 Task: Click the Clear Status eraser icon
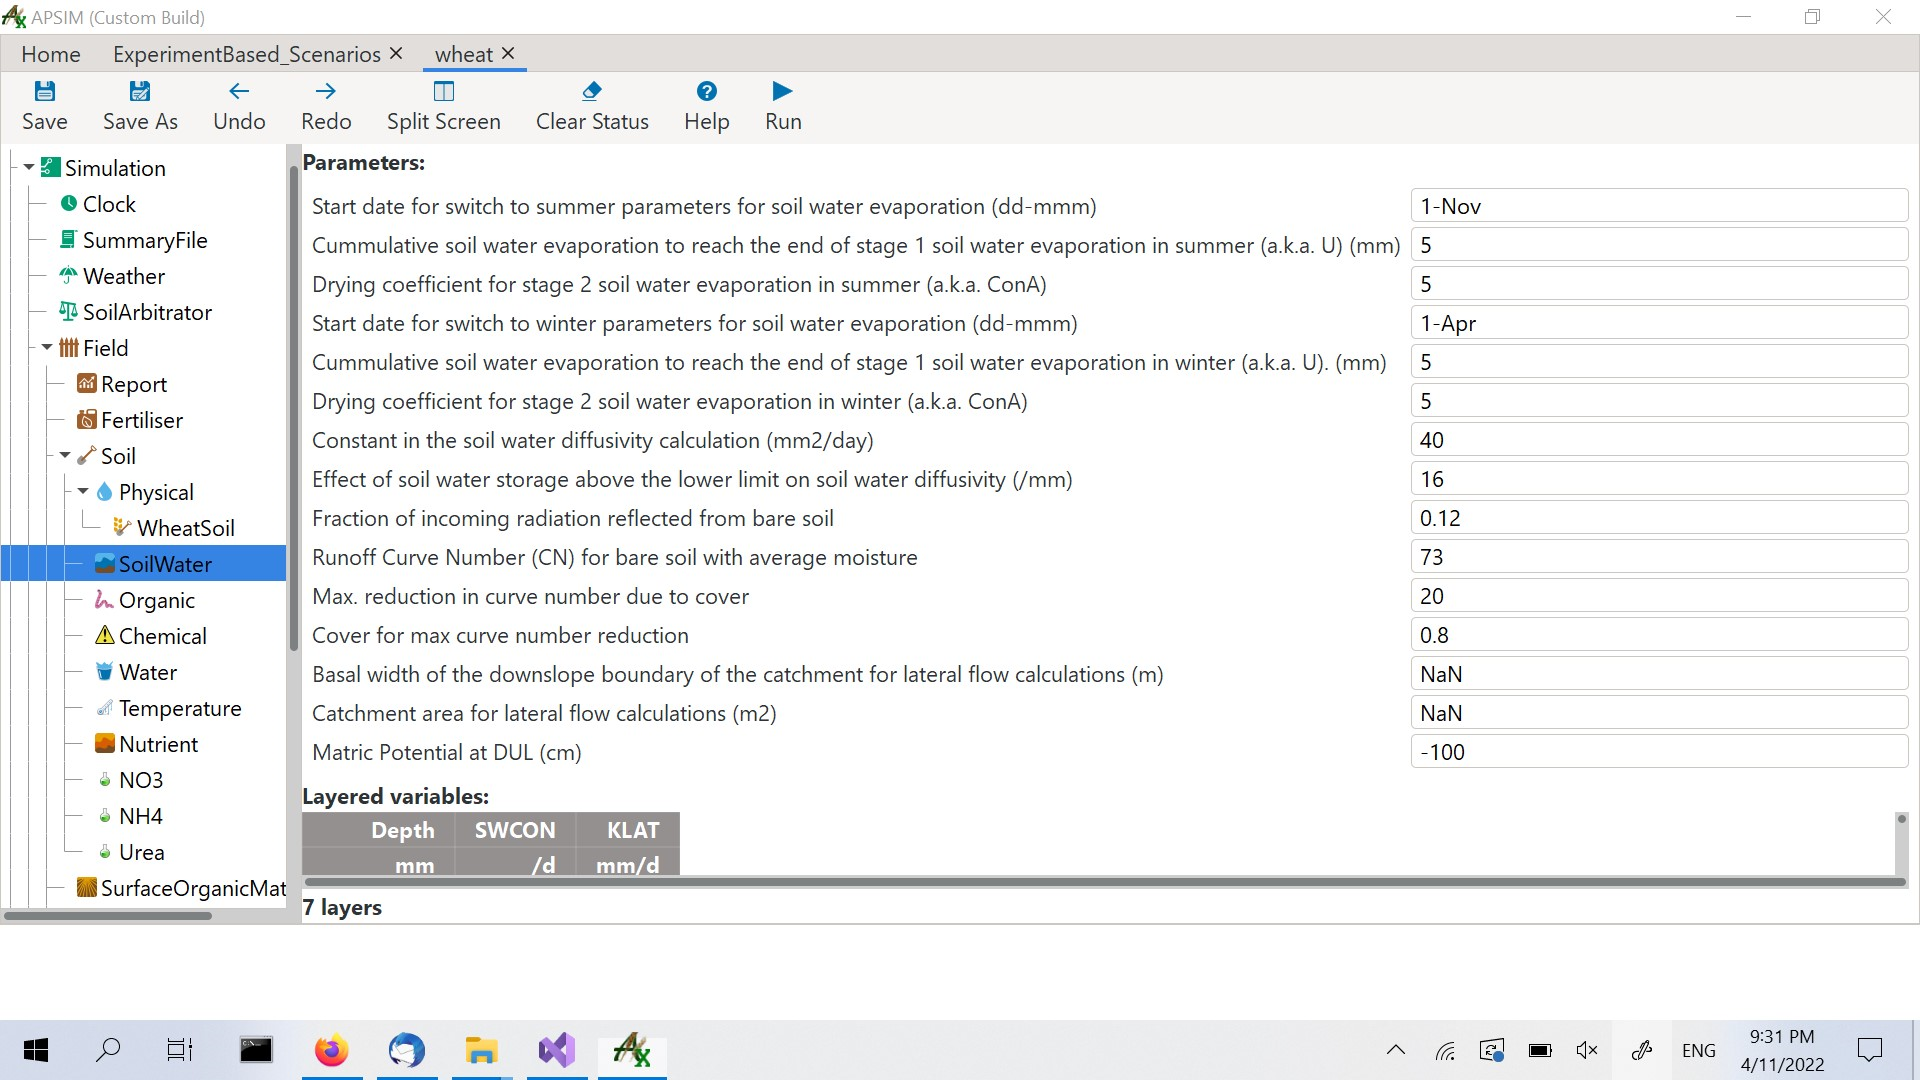point(591,92)
